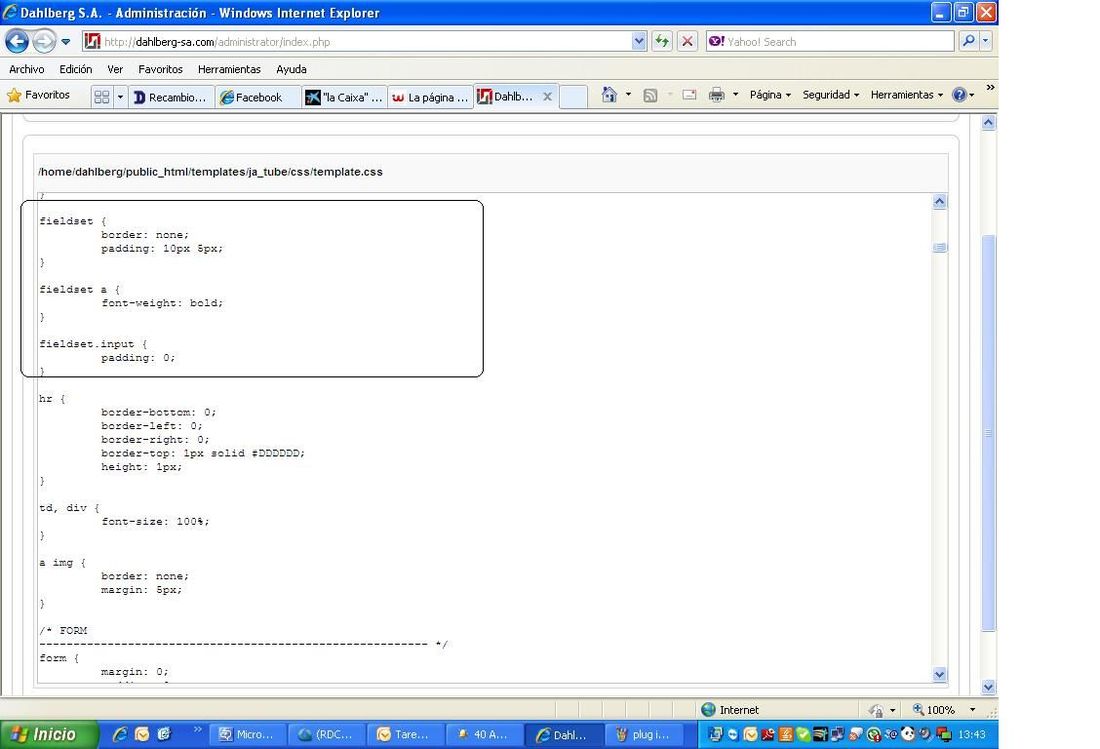Screen dimensions: 1100x749
Task: Launch Internet Explorer from quick launch
Action: point(120,734)
